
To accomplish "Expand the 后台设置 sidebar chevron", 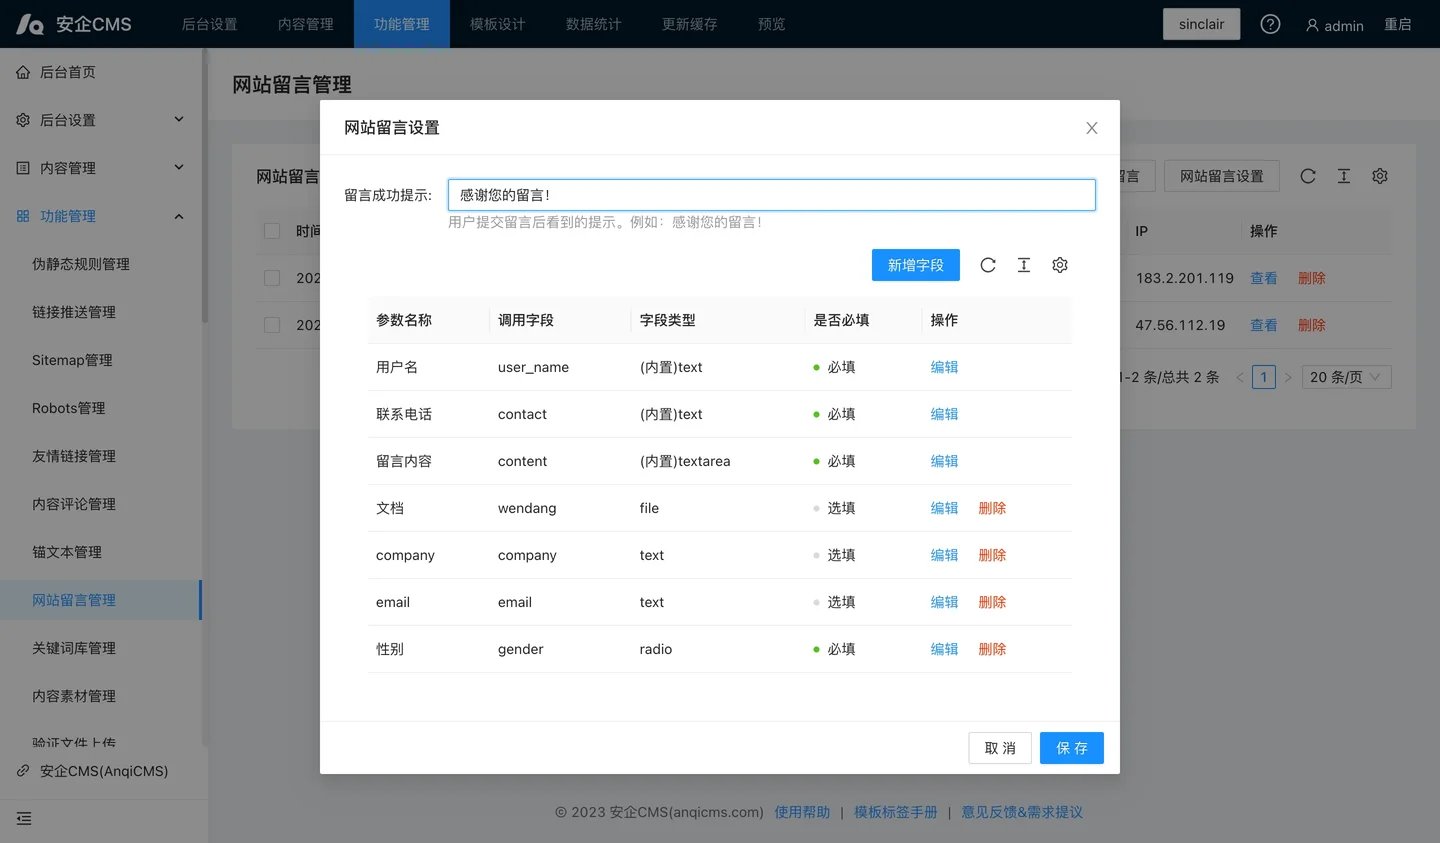I will click(x=179, y=119).
